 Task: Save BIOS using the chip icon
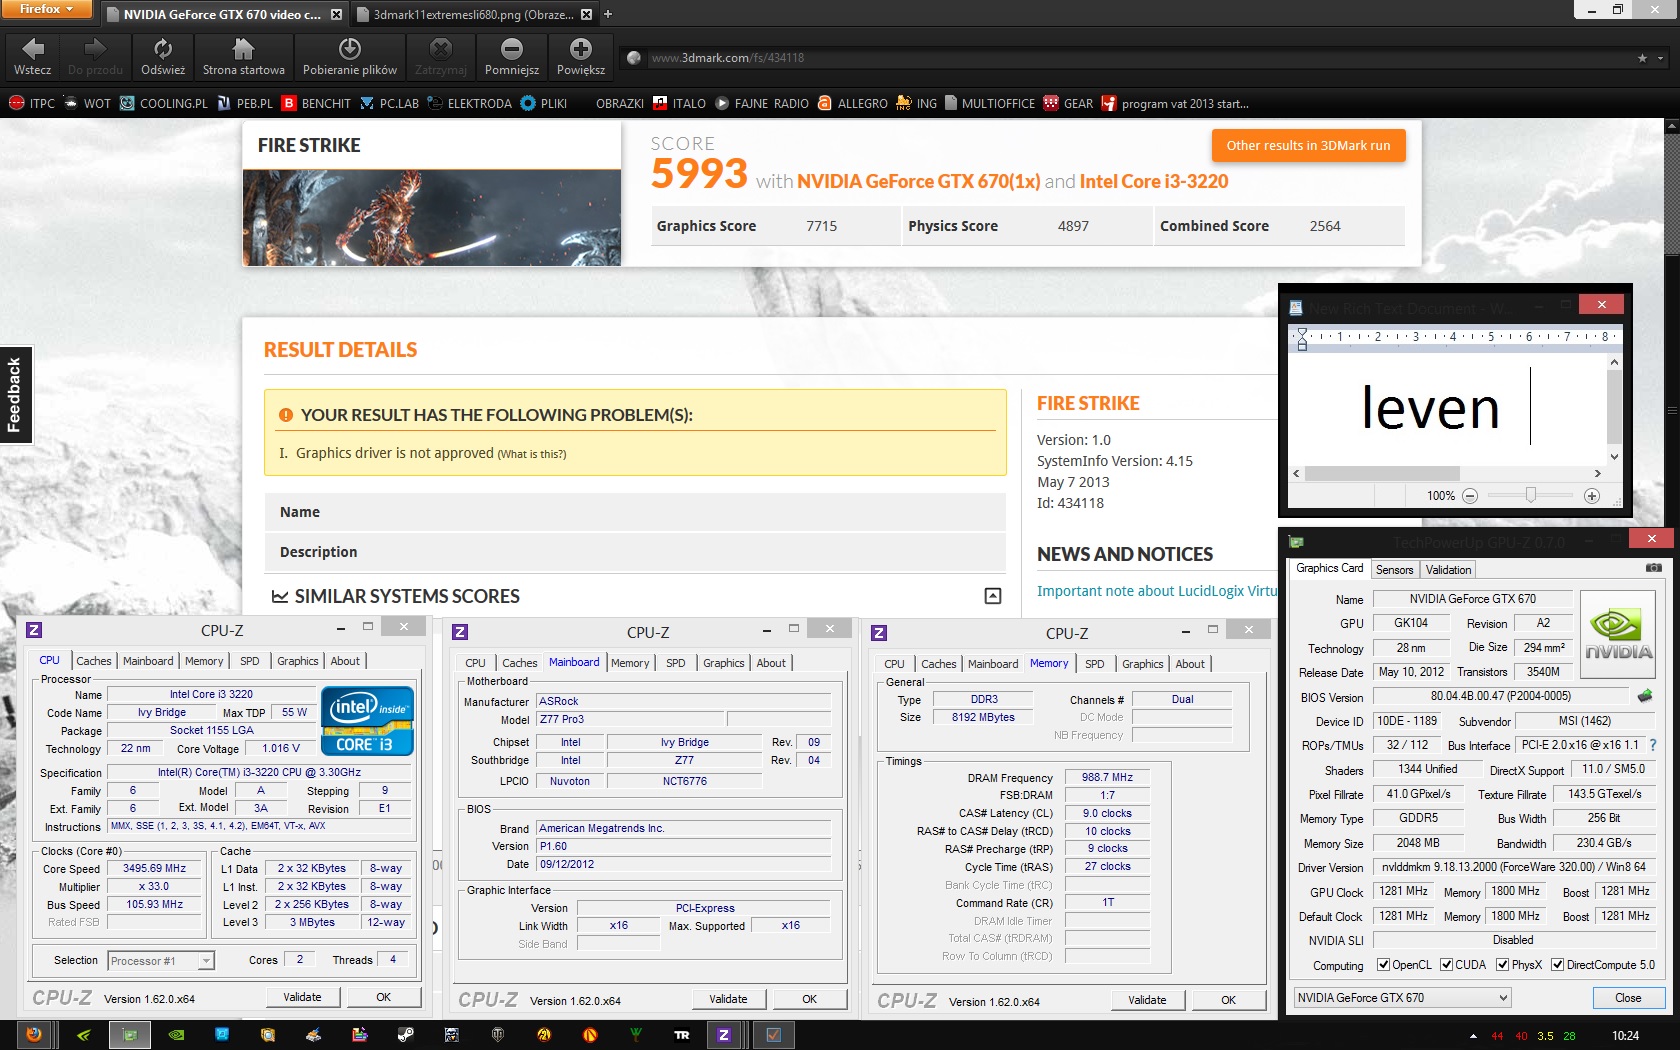(1645, 695)
